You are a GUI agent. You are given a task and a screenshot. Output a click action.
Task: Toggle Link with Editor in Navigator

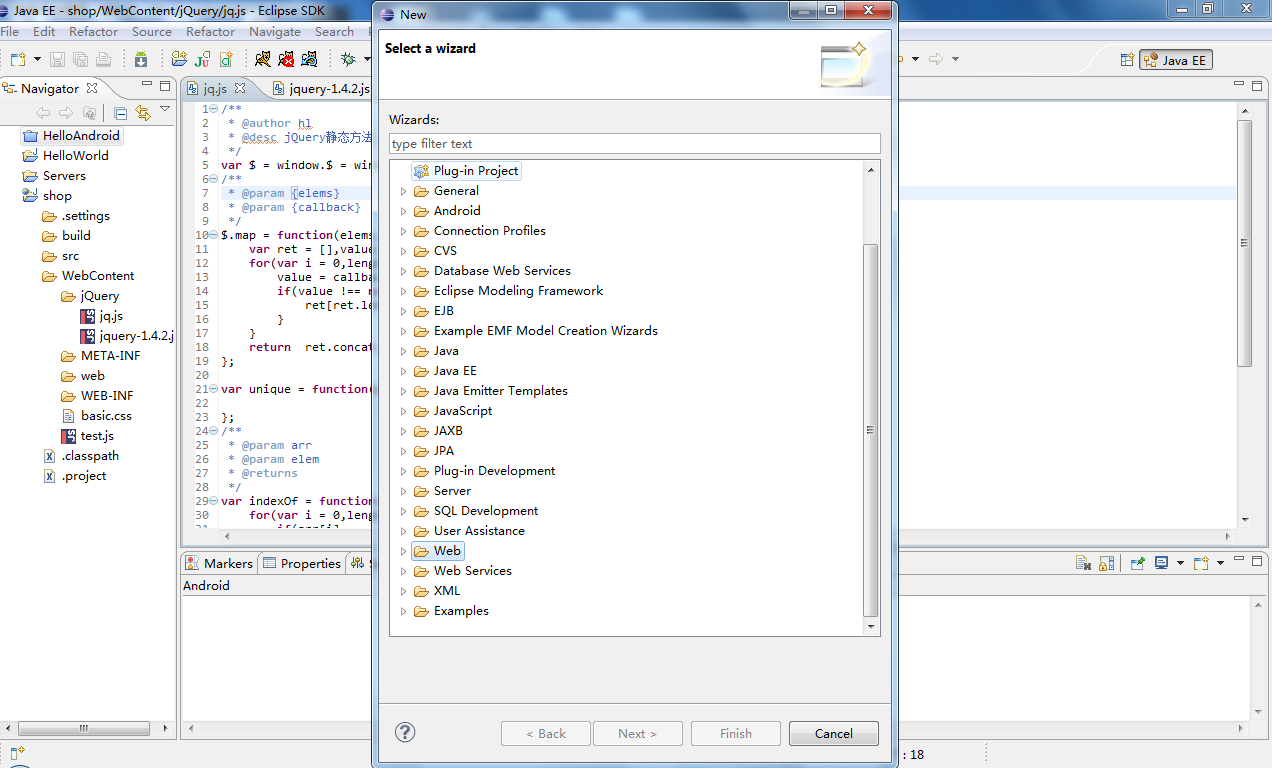143,113
